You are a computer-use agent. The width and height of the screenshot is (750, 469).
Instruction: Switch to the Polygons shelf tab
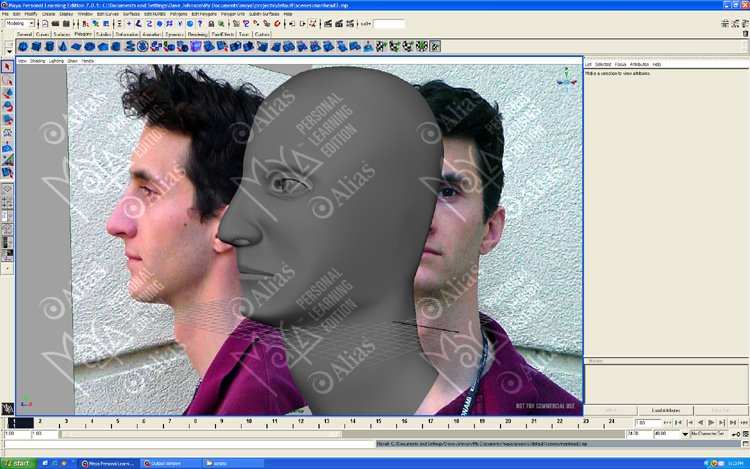(x=83, y=34)
